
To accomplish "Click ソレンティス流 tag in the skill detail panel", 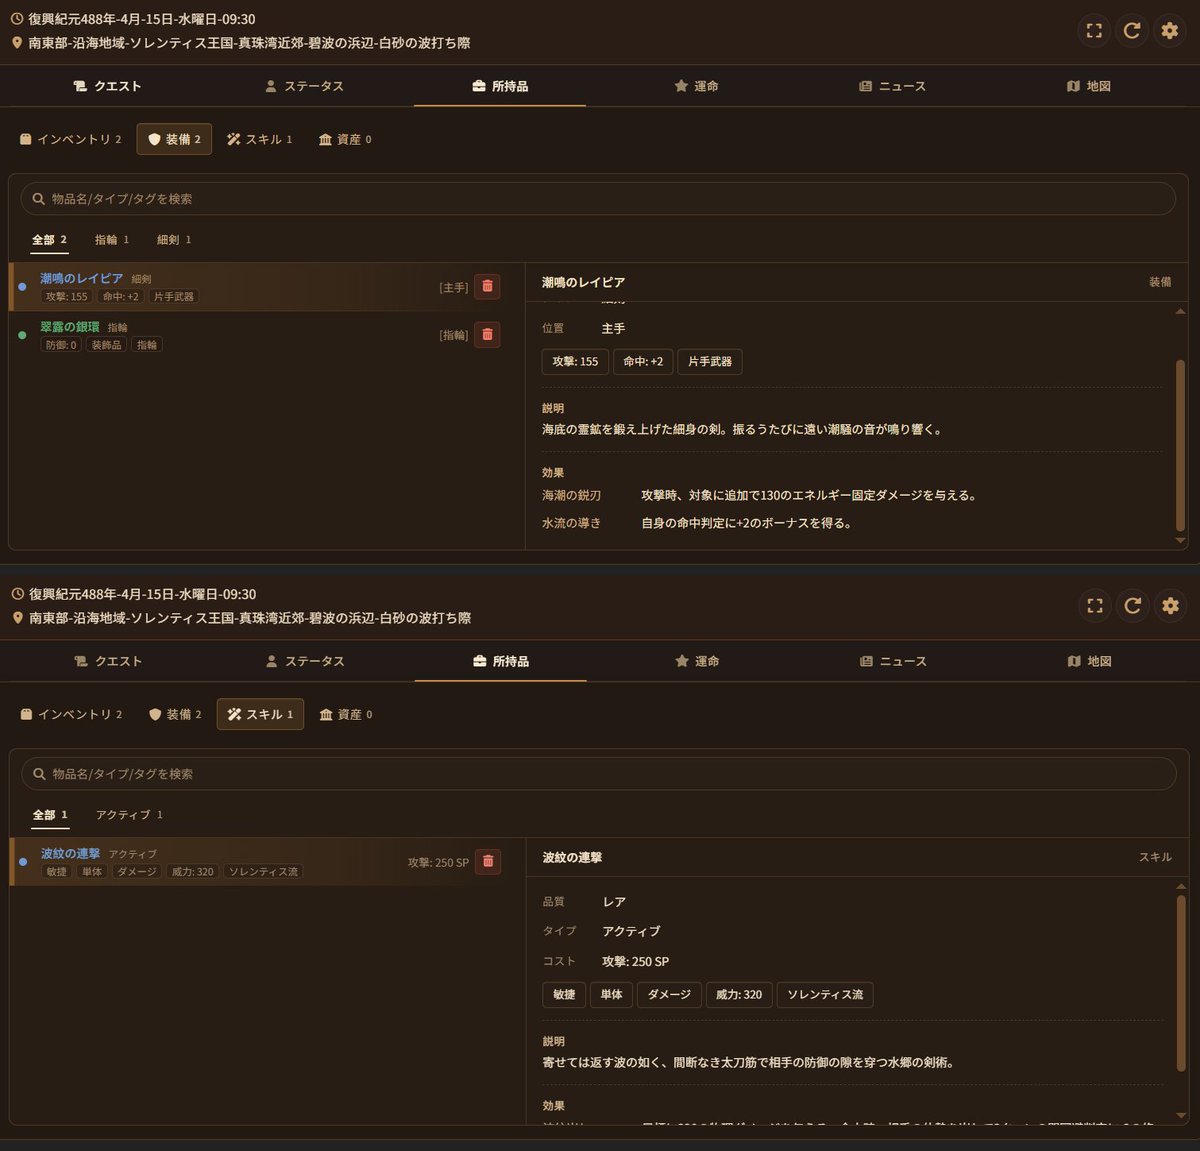I will tap(825, 994).
